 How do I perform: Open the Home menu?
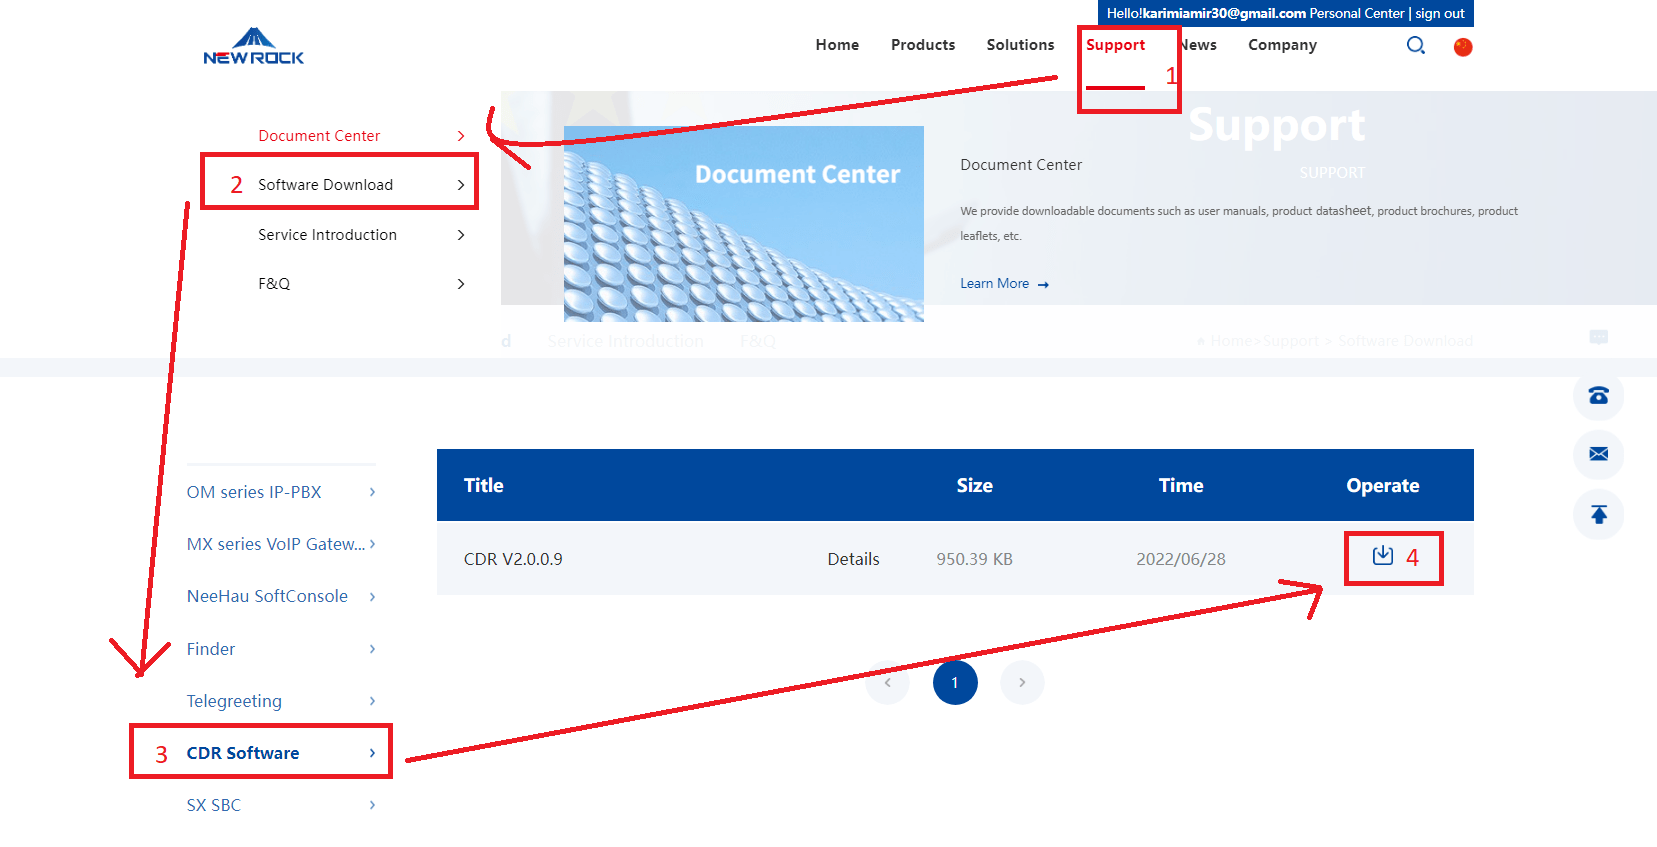tap(837, 45)
